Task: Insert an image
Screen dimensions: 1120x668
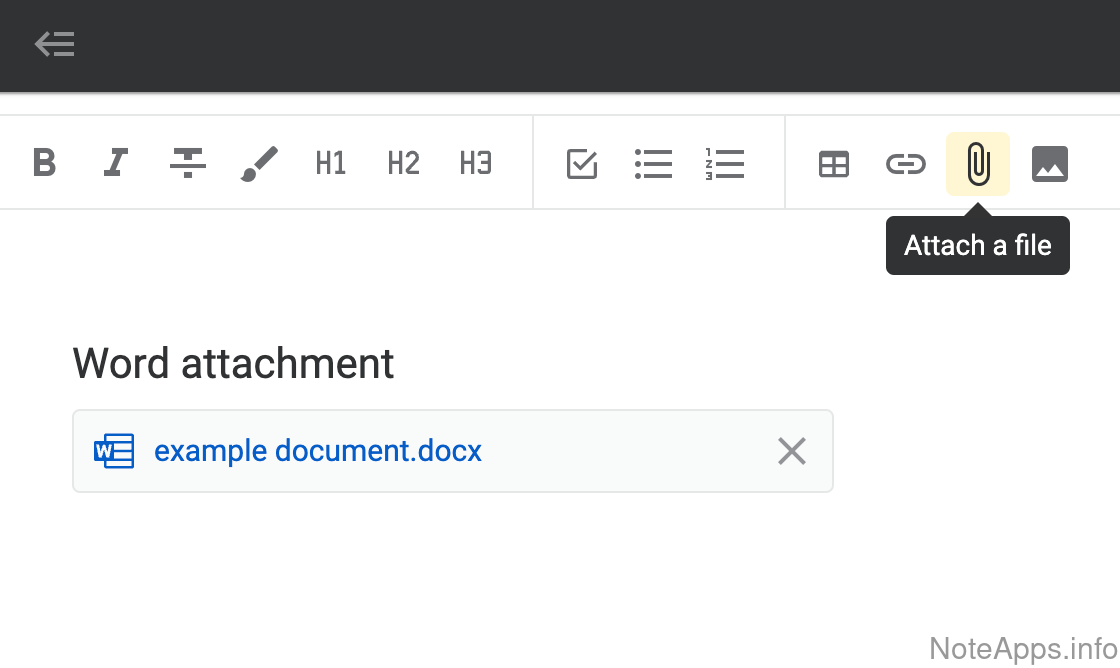Action: 1050,163
